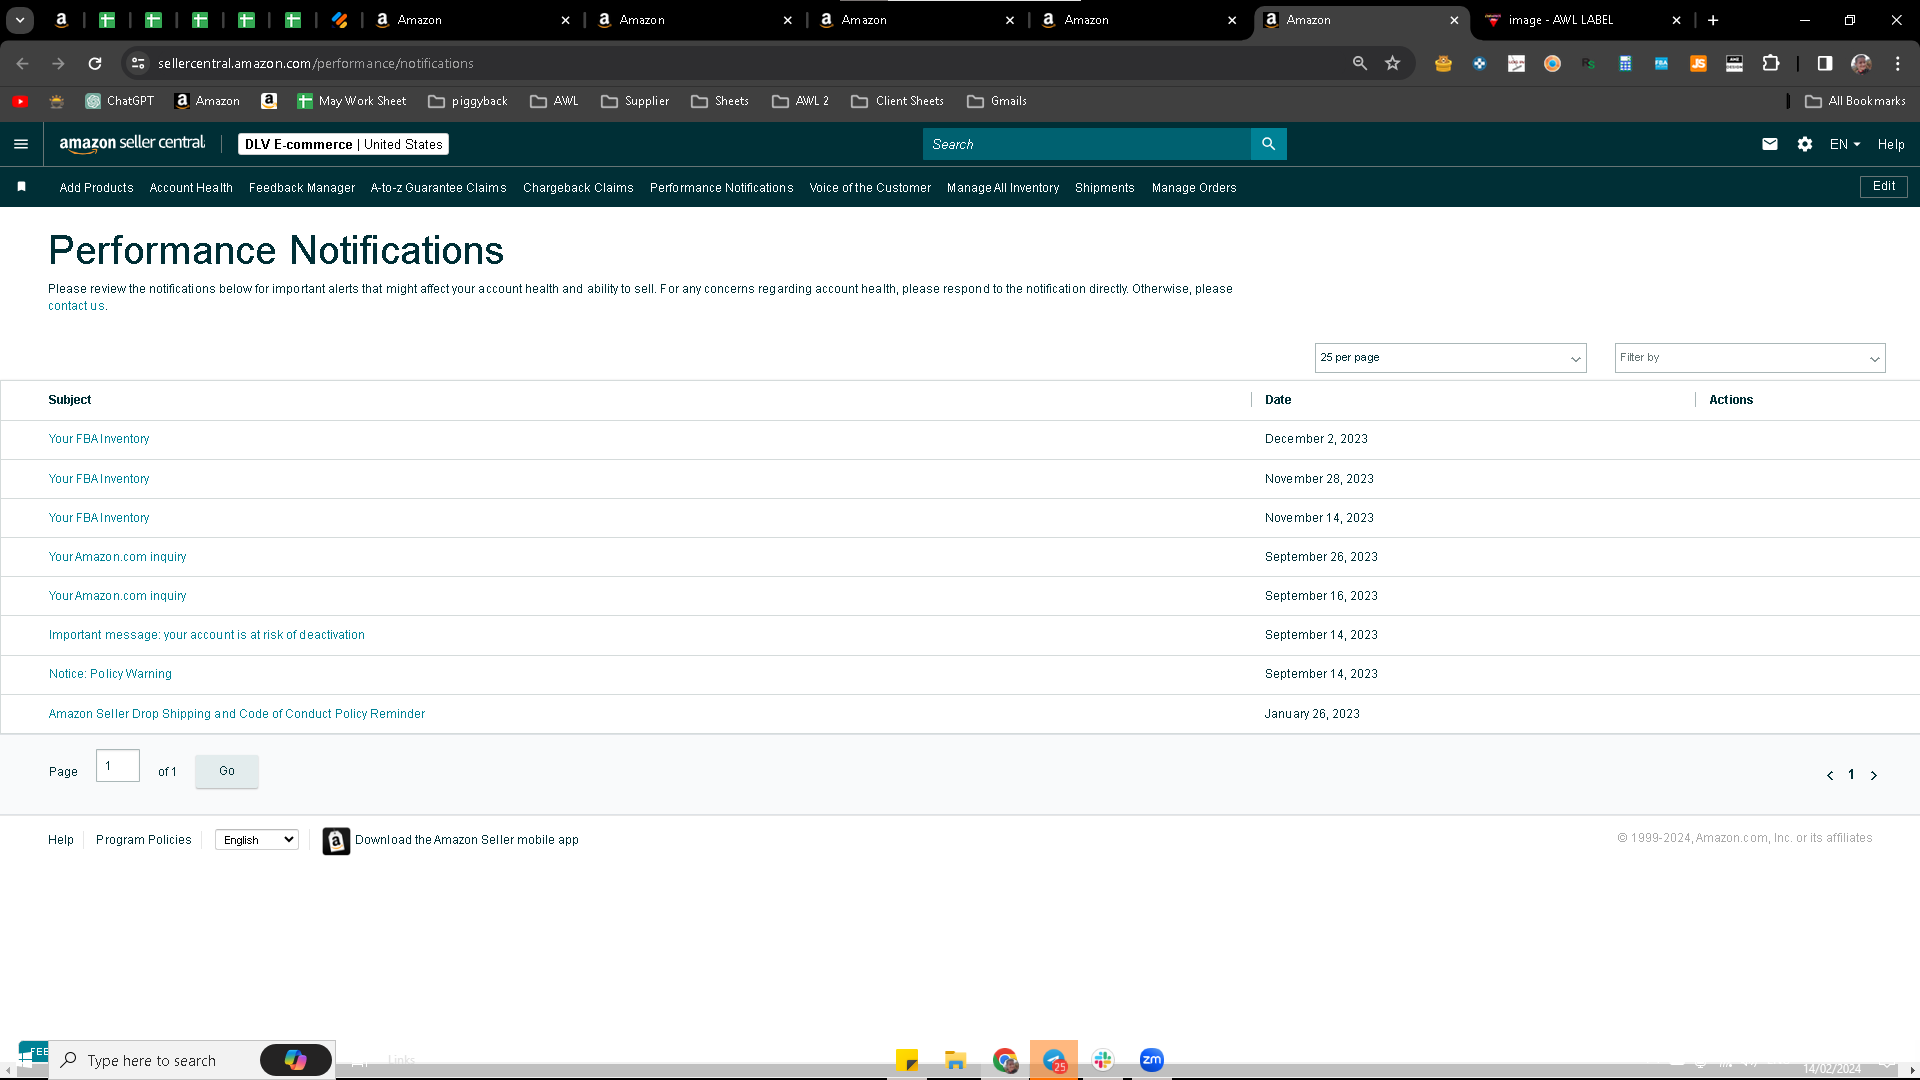Open Sticky Notes from the taskbar
1920x1080 pixels.
pyautogui.click(x=907, y=1060)
